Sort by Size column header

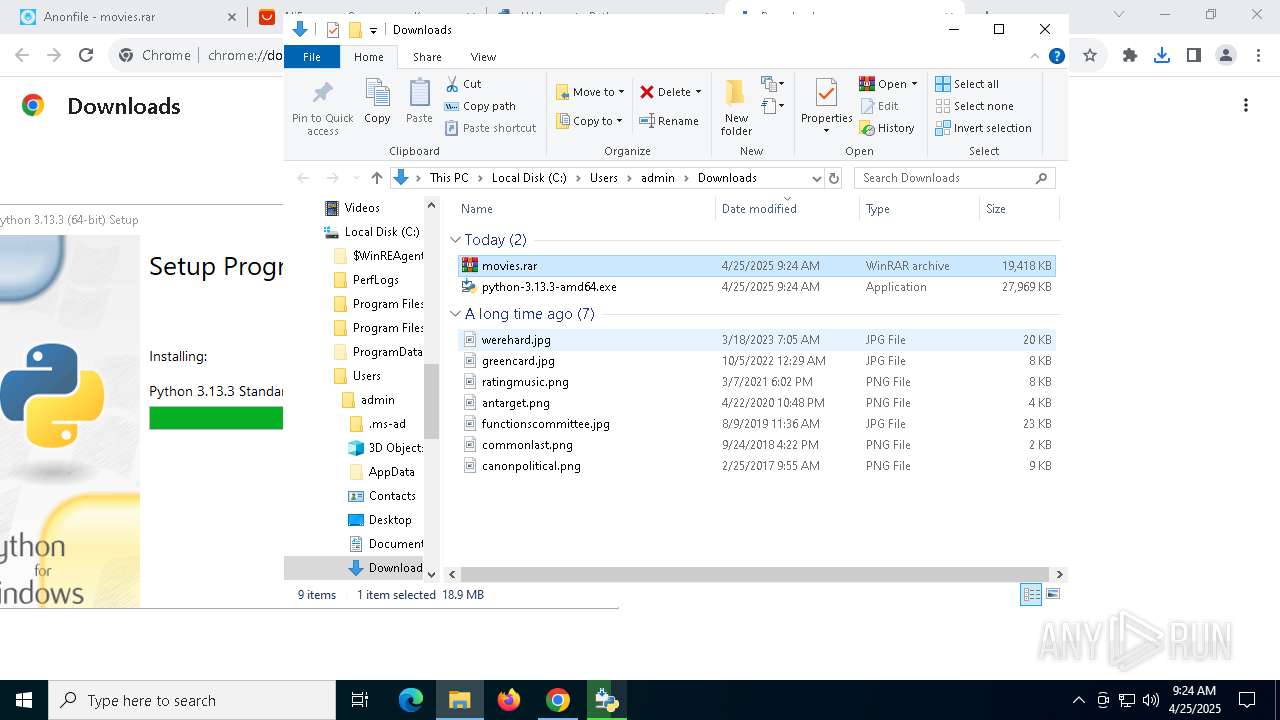coord(1018,209)
